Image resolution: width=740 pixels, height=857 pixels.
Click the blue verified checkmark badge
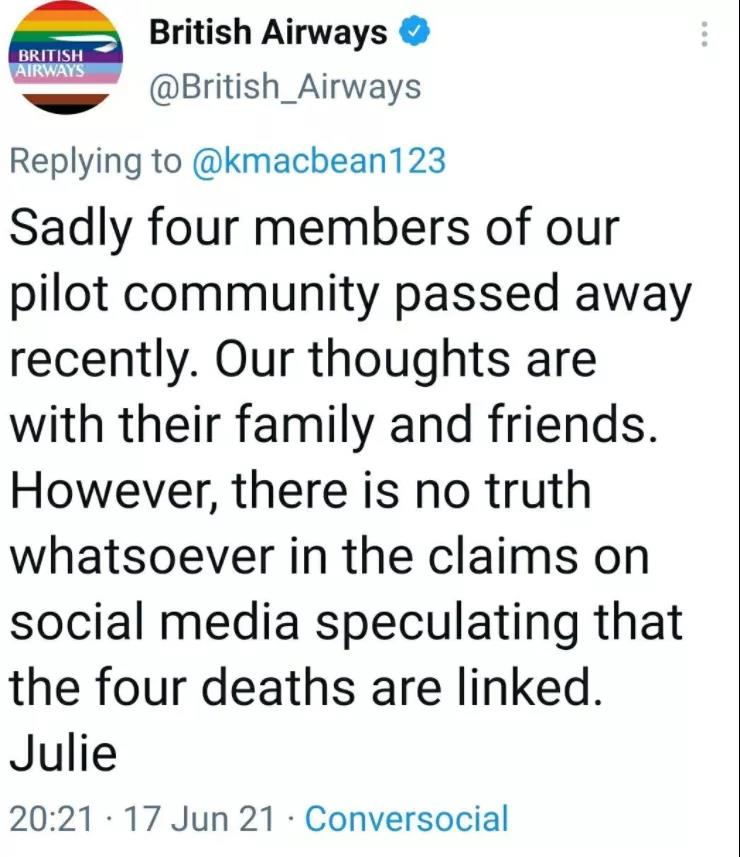pos(415,32)
